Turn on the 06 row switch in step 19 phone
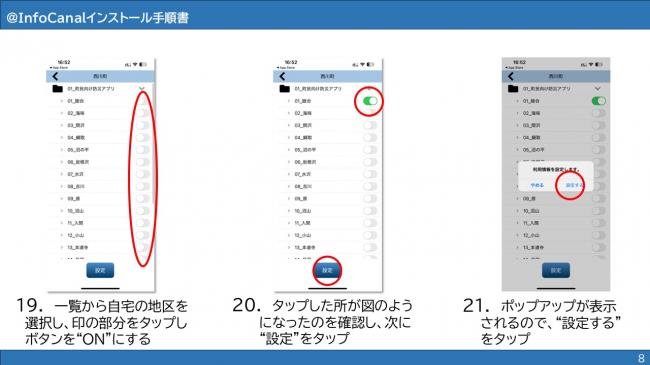The image size is (650, 365). coord(143,162)
